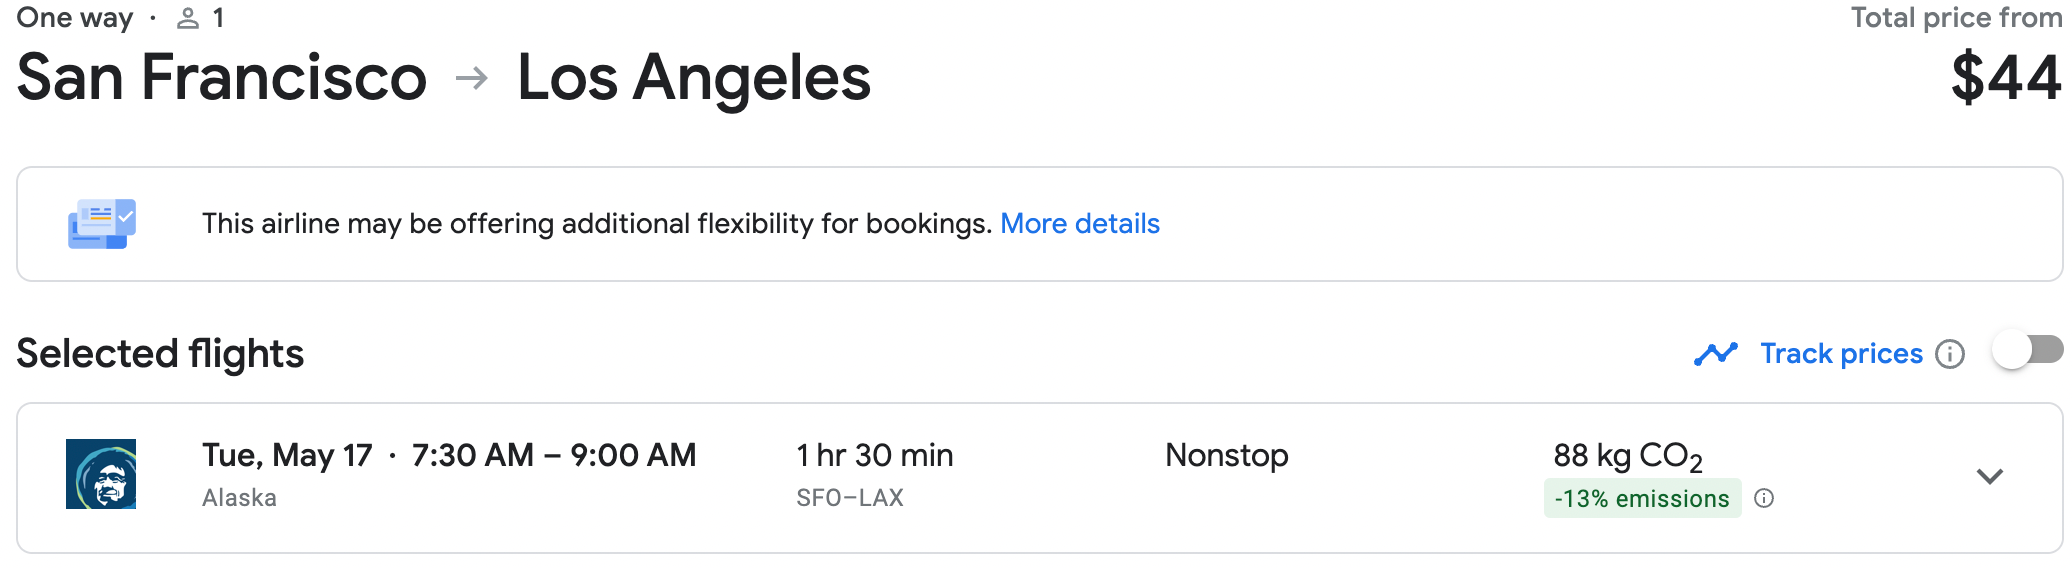The image size is (2072, 568).
Task: Click the Los Angeles destination heading
Action: (694, 77)
